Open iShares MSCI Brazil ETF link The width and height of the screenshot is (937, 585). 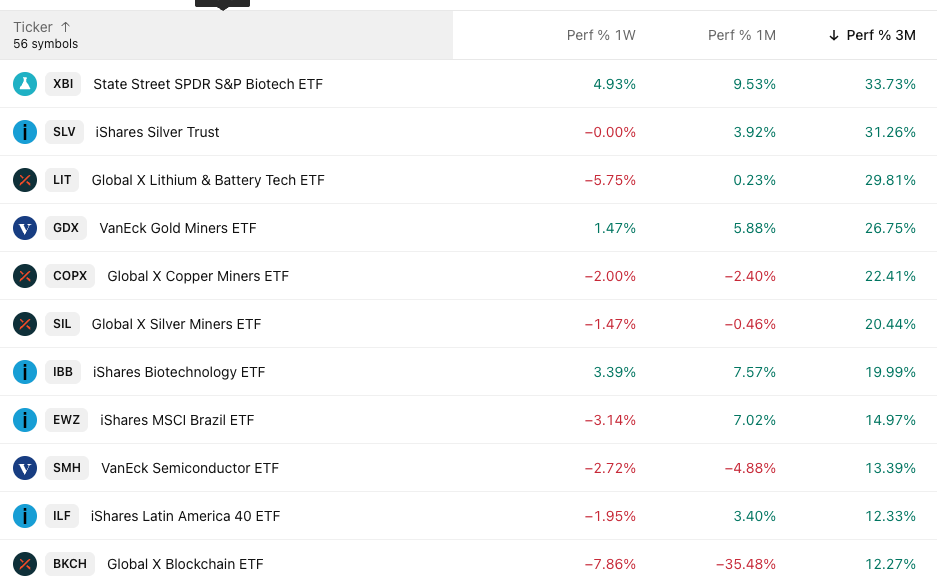(x=177, y=420)
